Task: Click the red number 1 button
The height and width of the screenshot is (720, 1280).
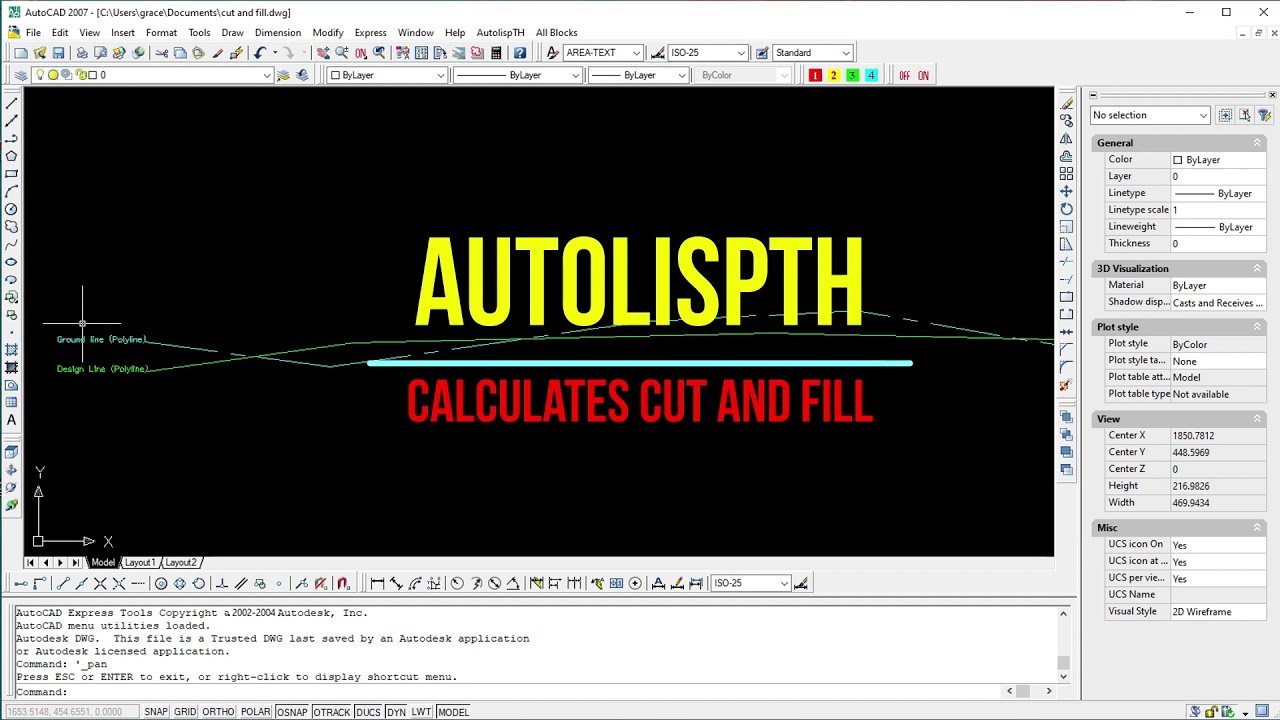Action: tap(815, 75)
